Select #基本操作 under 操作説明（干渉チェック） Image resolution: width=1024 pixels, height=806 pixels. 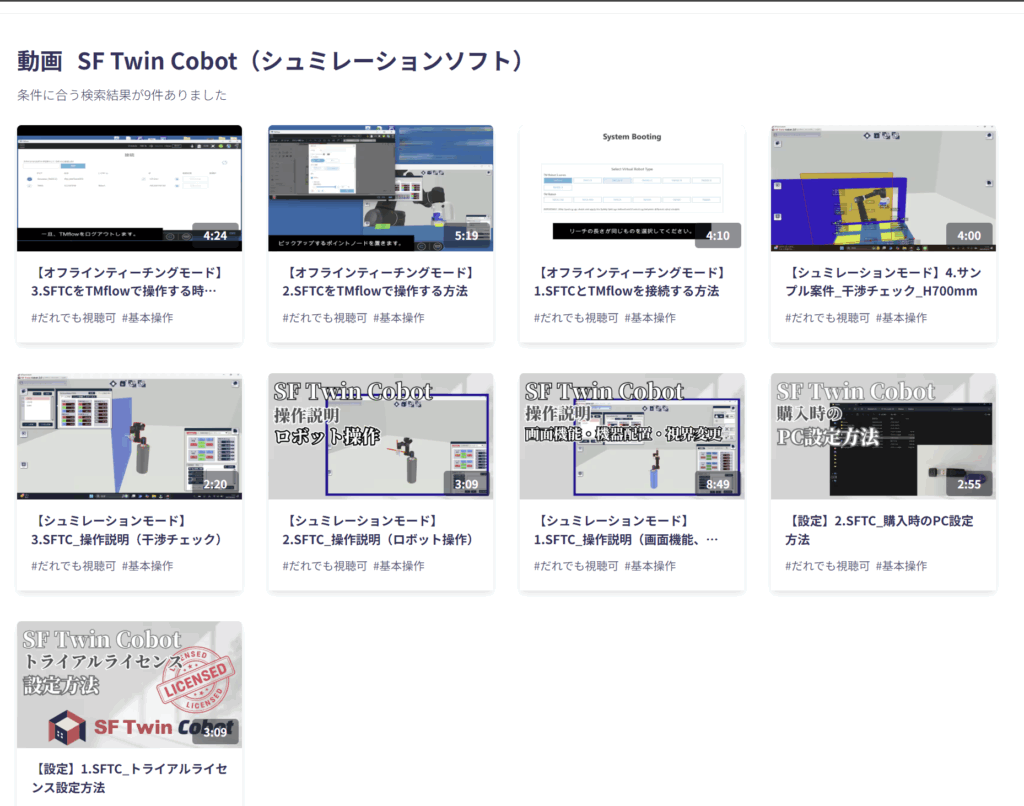(x=148, y=566)
